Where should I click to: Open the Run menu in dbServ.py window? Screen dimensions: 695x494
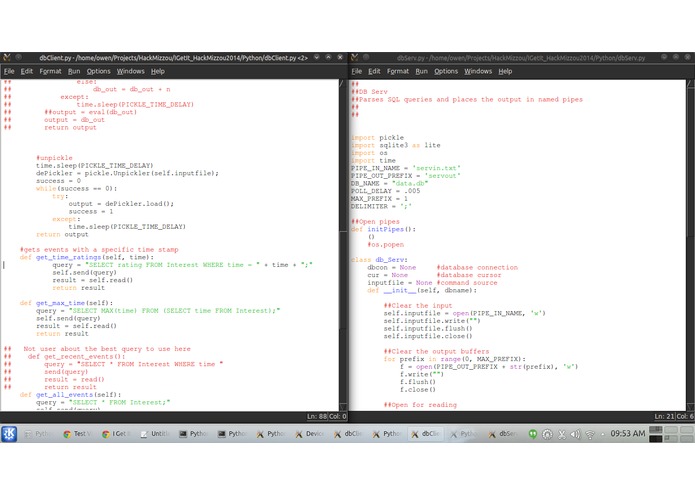422,71
